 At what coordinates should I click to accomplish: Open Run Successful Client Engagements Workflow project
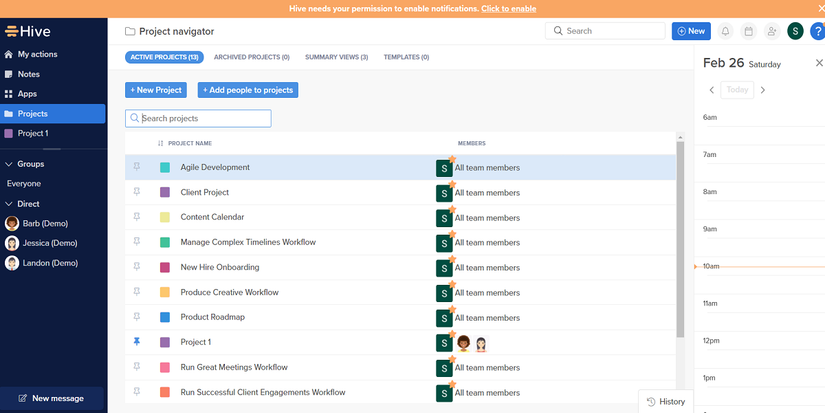[x=263, y=392]
